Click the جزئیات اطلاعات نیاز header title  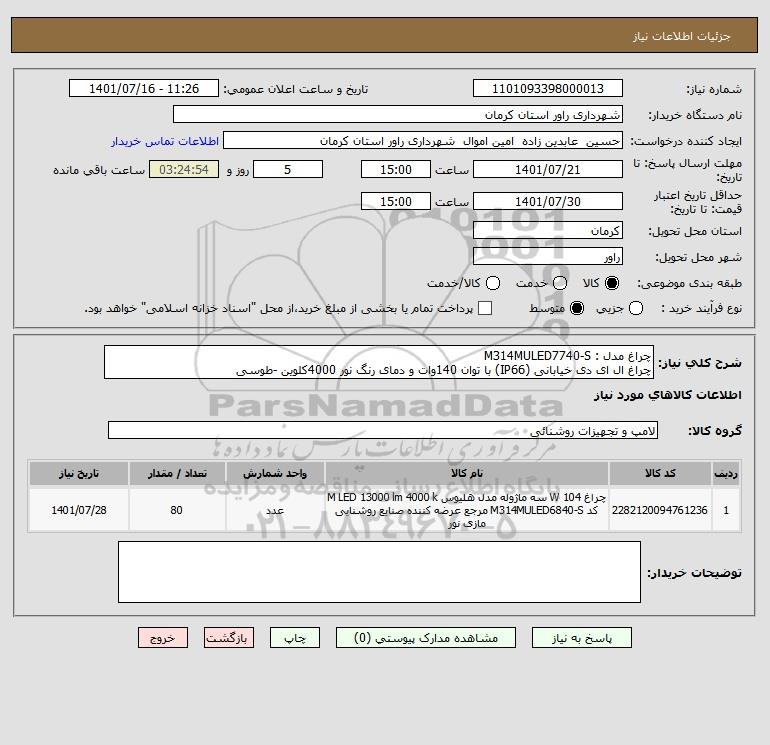coord(682,36)
